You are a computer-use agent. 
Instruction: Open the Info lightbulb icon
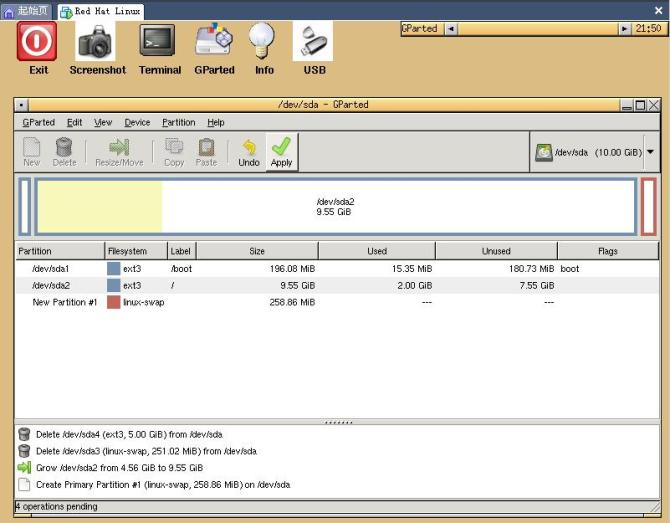pyautogui.click(x=262, y=41)
